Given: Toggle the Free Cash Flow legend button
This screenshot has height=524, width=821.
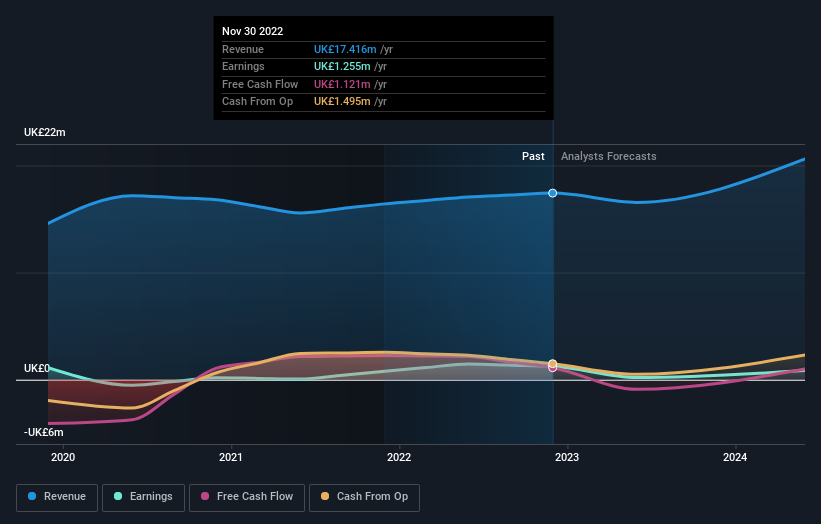Looking at the screenshot, I should (x=247, y=497).
